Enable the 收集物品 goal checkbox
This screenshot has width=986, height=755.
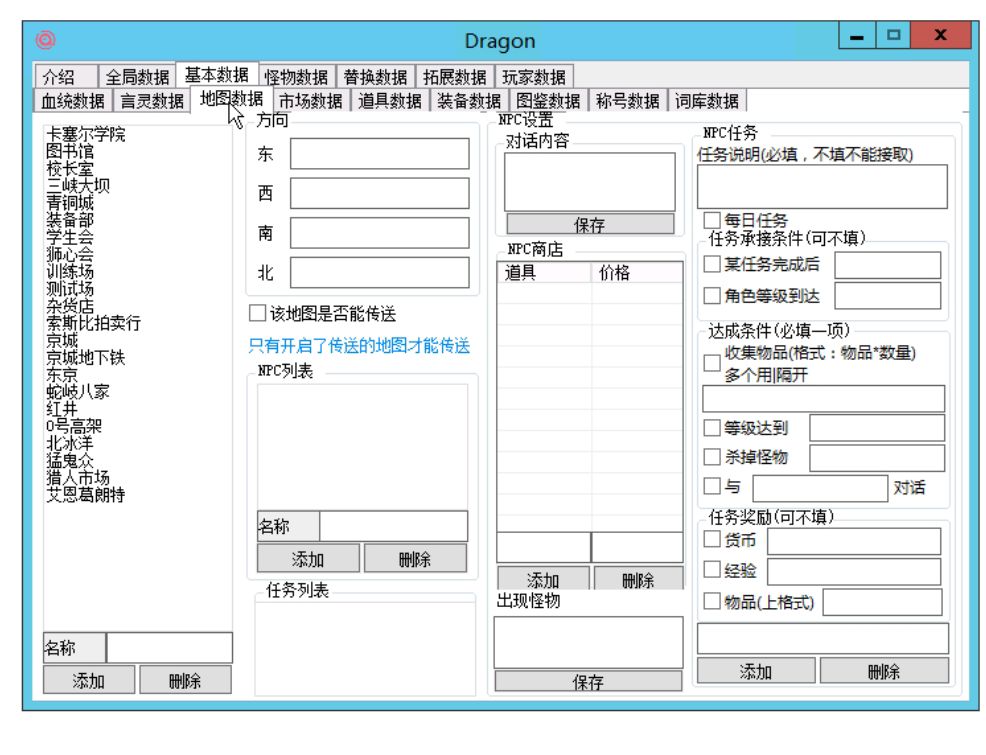(711, 363)
